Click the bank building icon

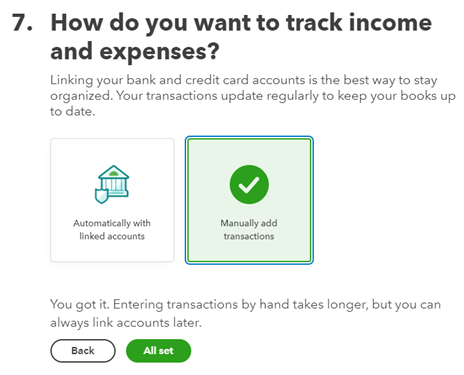click(x=112, y=184)
